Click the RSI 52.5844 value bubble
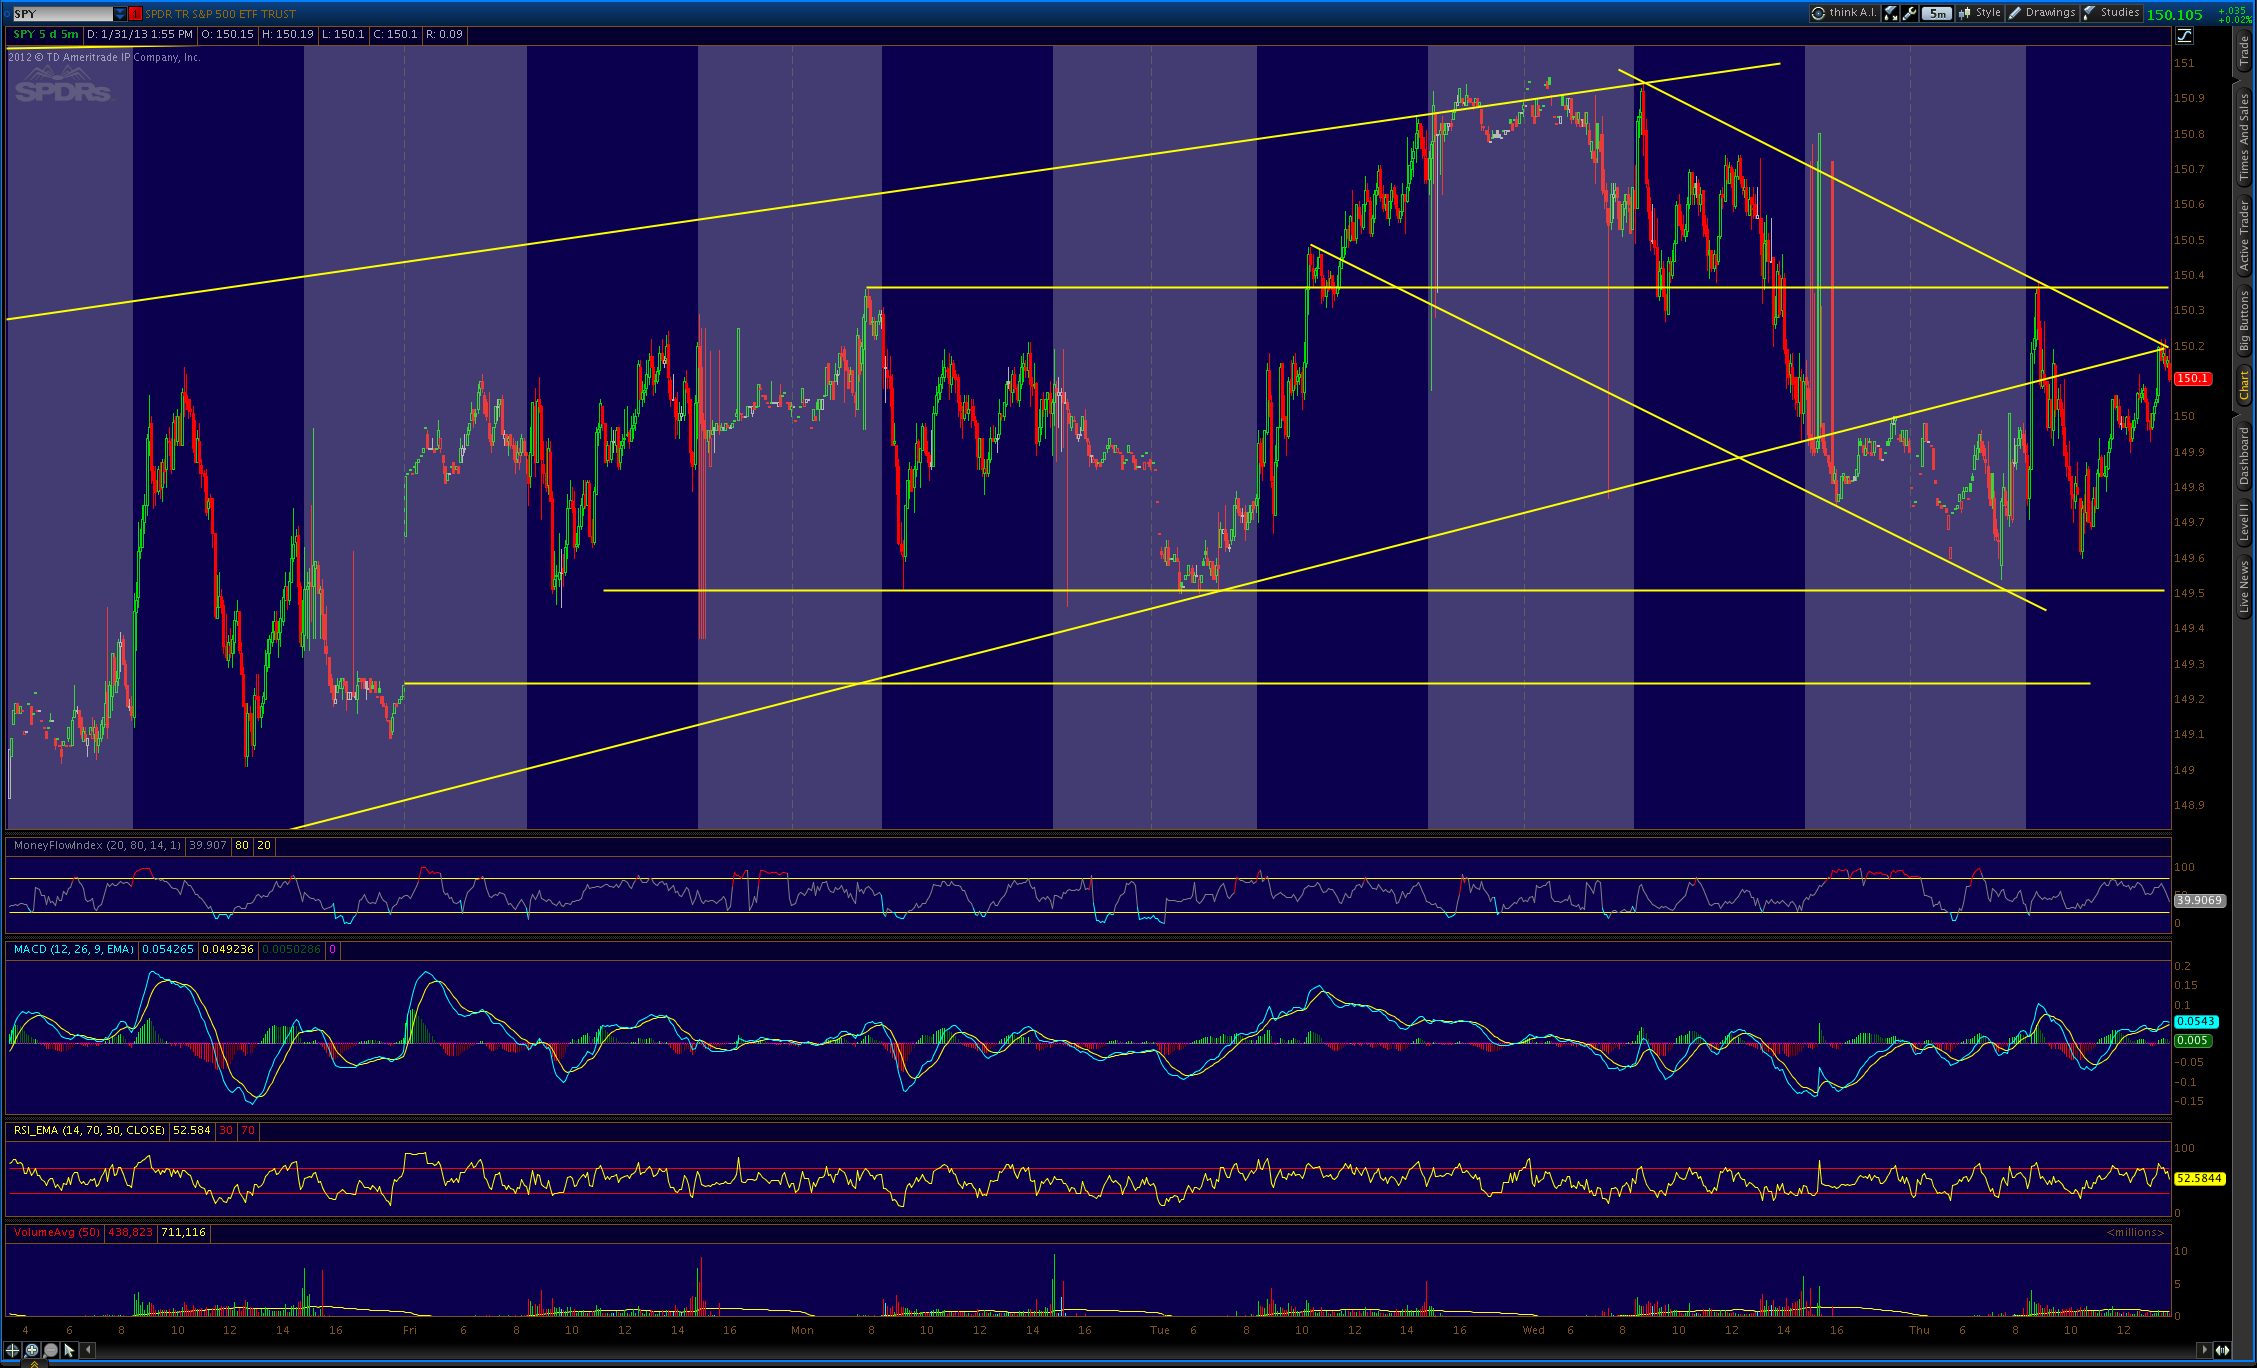The image size is (2257, 1368). pyautogui.click(x=2199, y=1179)
